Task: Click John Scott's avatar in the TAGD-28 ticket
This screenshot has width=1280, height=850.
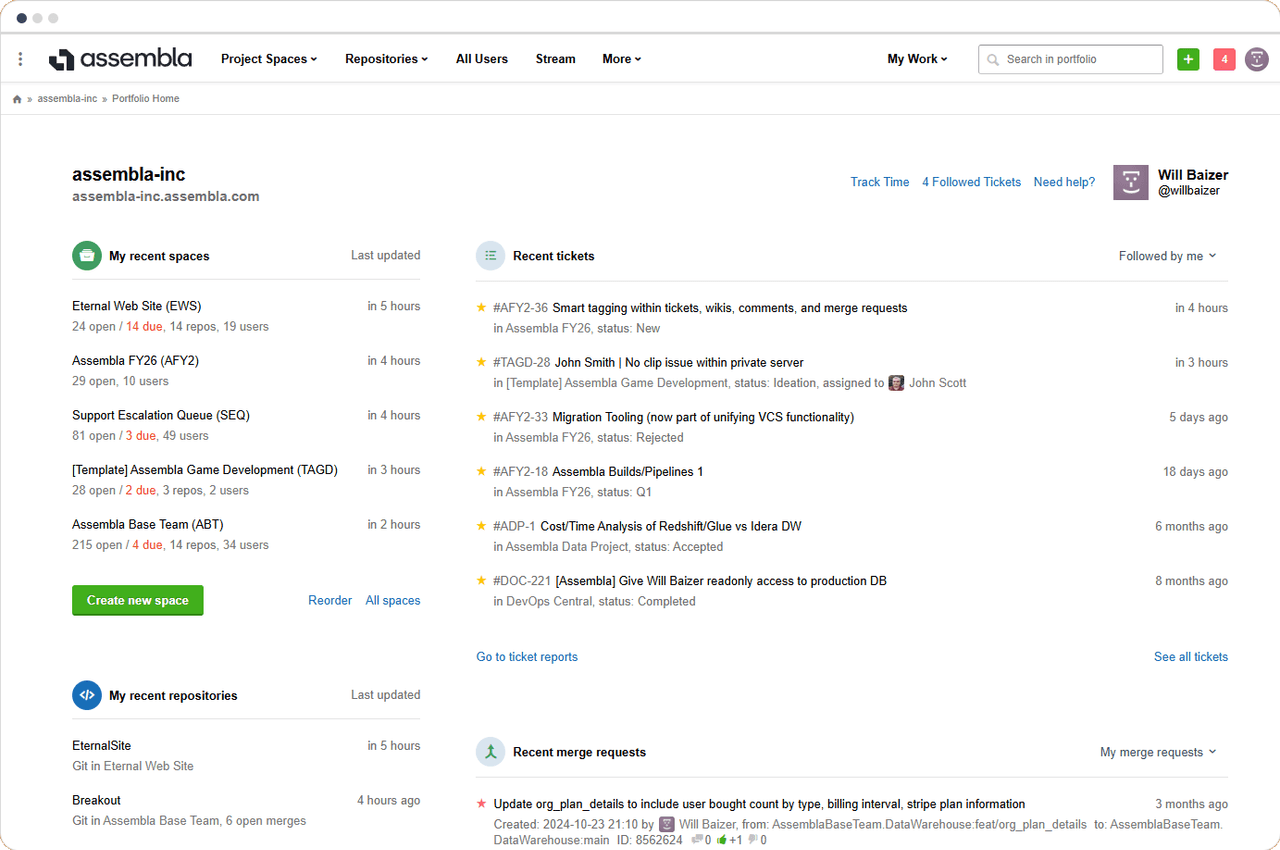Action: click(x=896, y=383)
